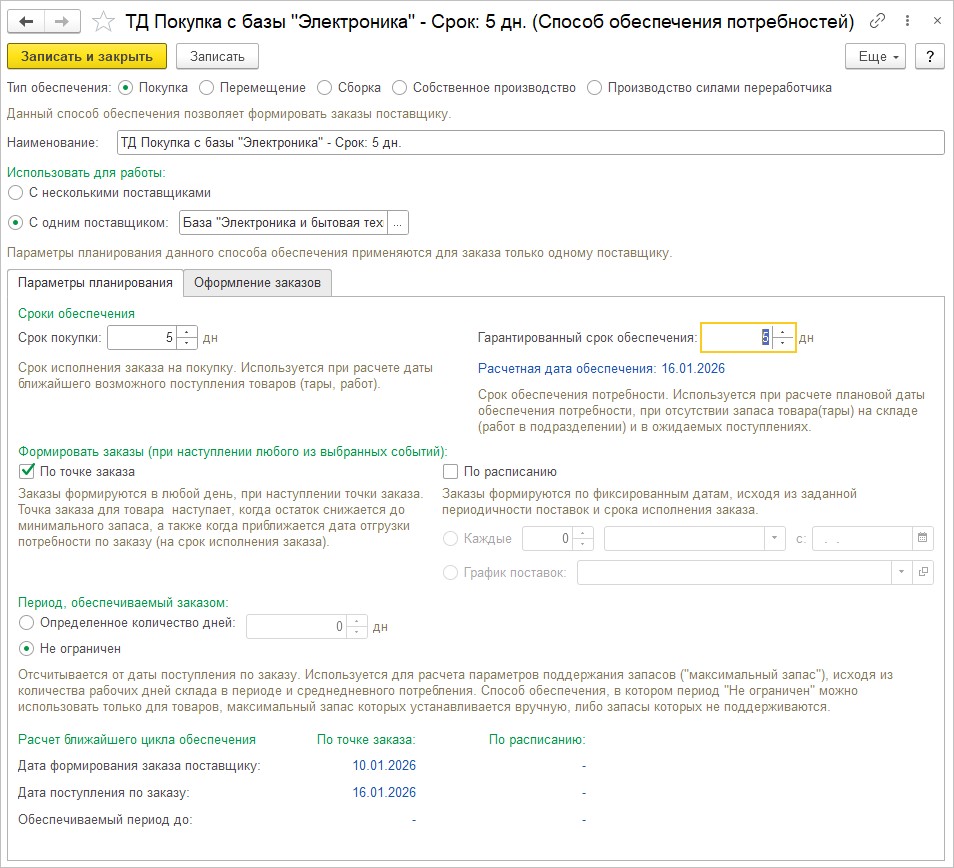This screenshot has height=868, width=954.
Task: Add form to favorites with star icon
Action: pos(102,21)
